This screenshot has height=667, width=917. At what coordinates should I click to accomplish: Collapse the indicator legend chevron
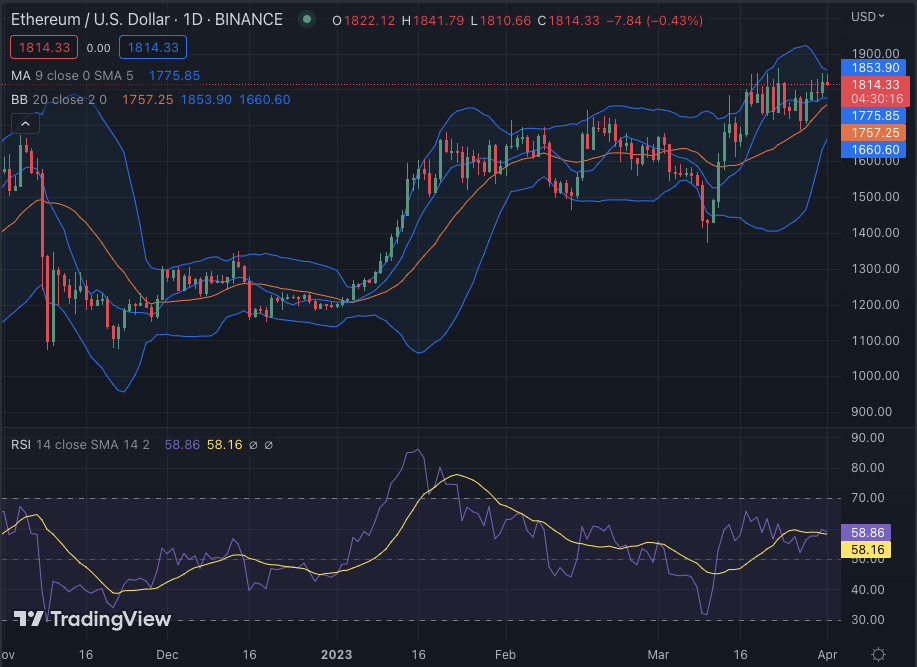coord(25,124)
